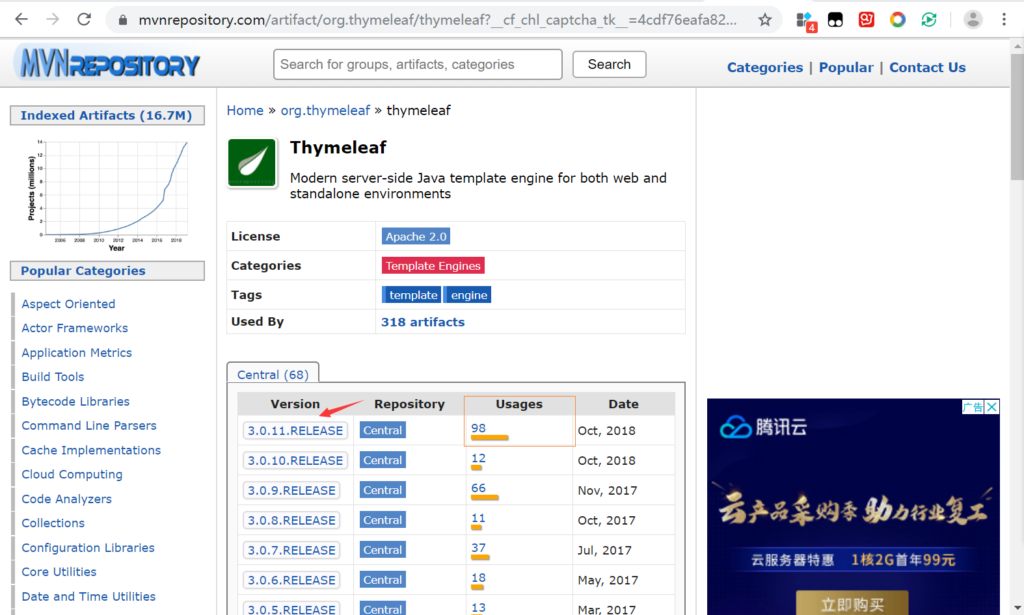Select the Central (68) tab

click(273, 374)
